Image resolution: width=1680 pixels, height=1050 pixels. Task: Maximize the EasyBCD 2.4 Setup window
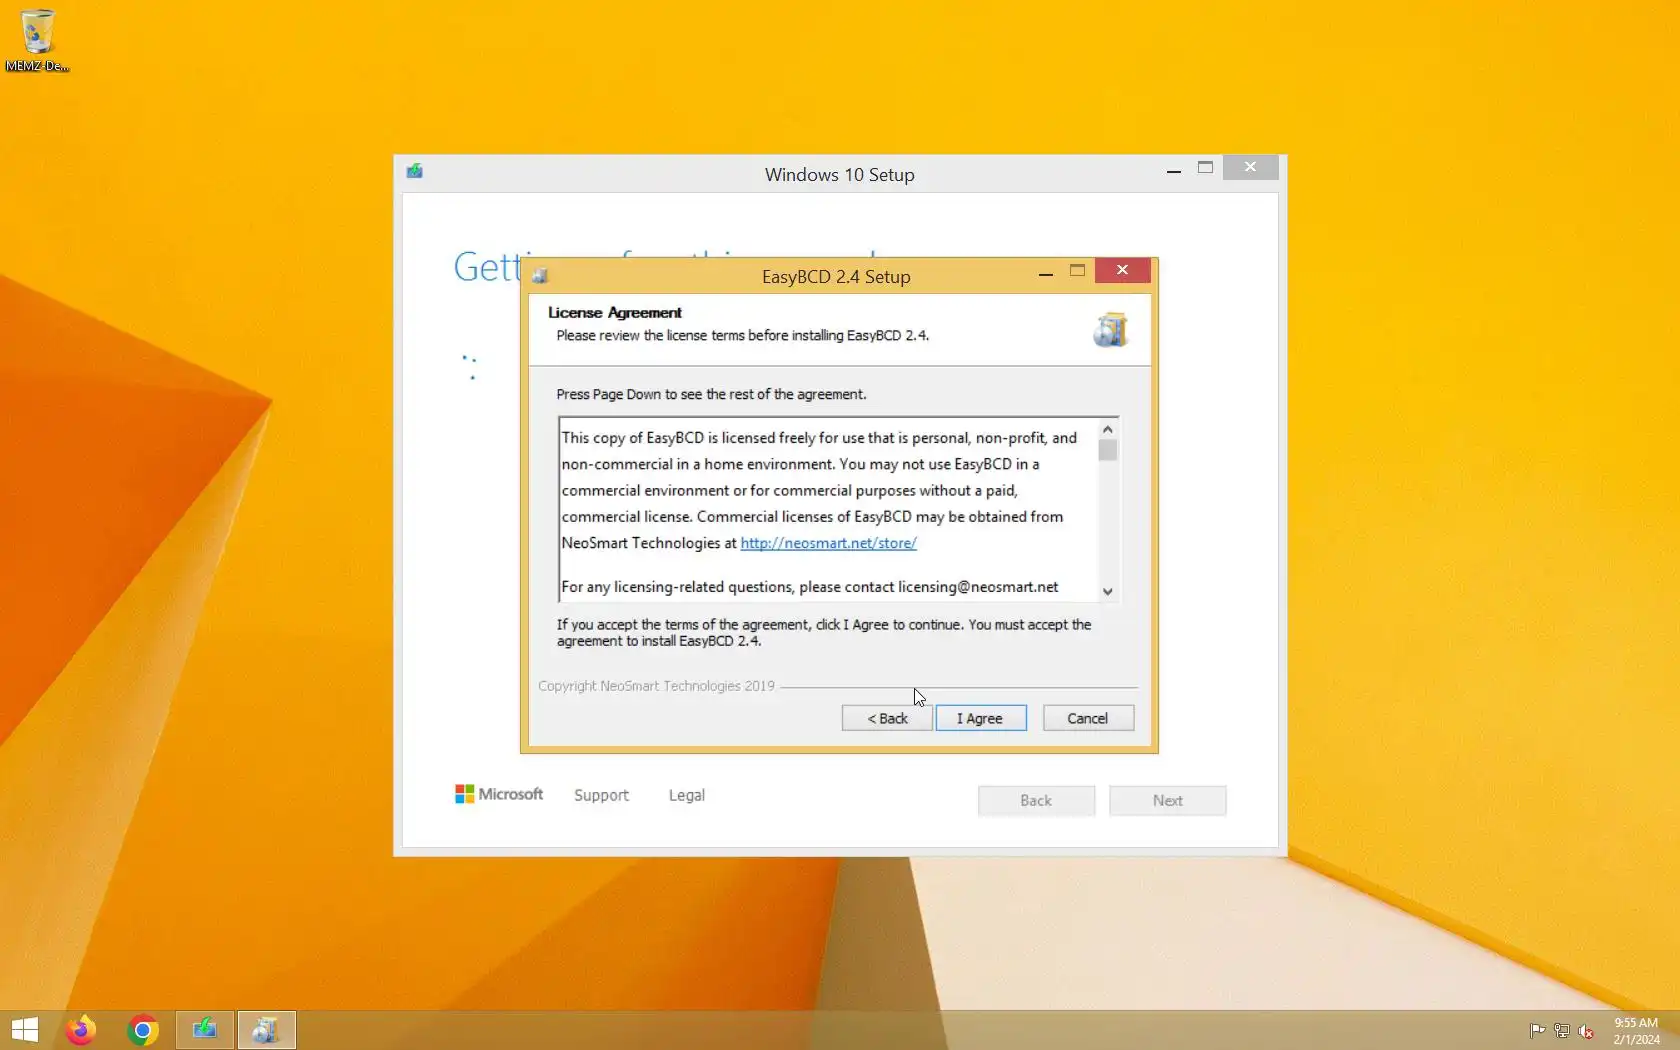1077,270
